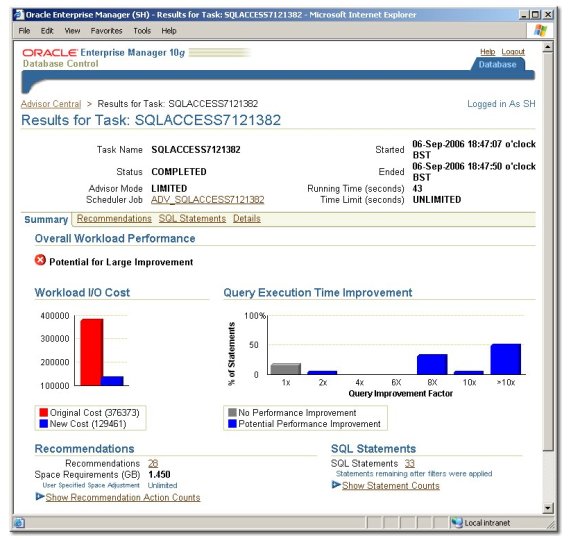Click the Local intranet zone icon
Viewport: 573px width, 540px height.
tap(456, 523)
